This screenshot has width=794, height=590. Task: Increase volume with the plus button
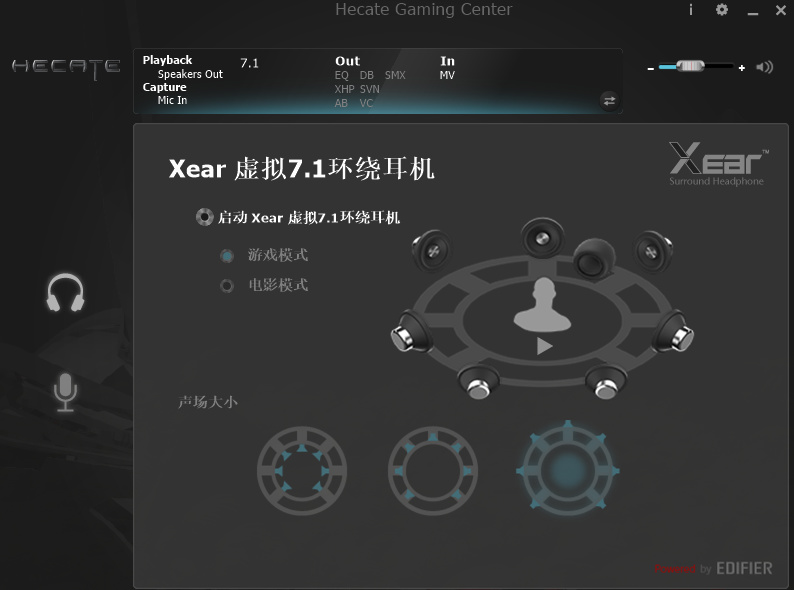click(x=742, y=67)
